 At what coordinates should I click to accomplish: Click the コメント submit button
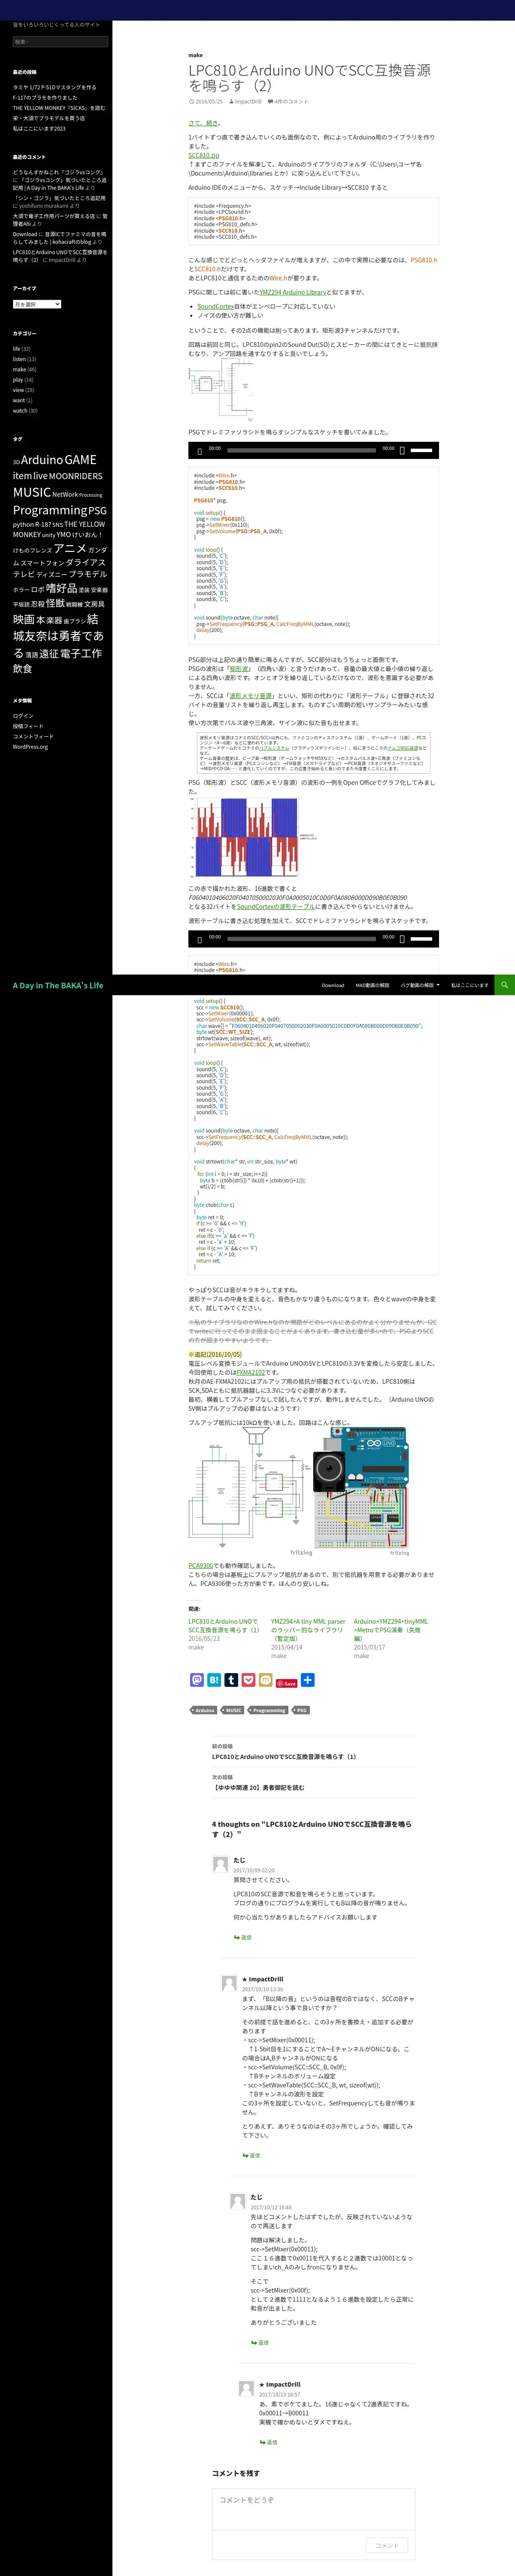(x=387, y=2545)
